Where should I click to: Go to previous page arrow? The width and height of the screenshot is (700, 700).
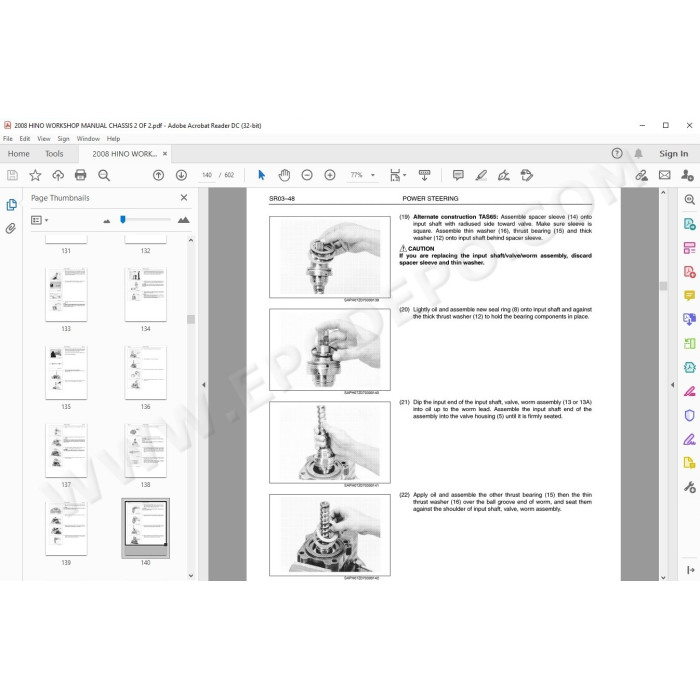158,175
